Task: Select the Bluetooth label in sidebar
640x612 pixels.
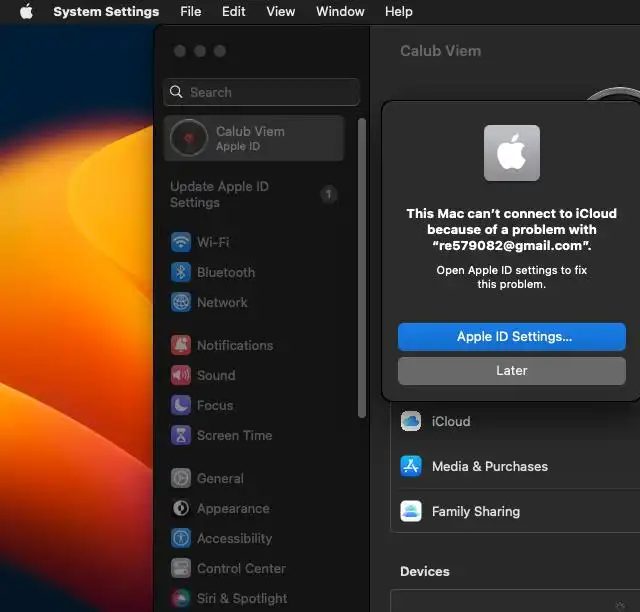Action: (226, 272)
